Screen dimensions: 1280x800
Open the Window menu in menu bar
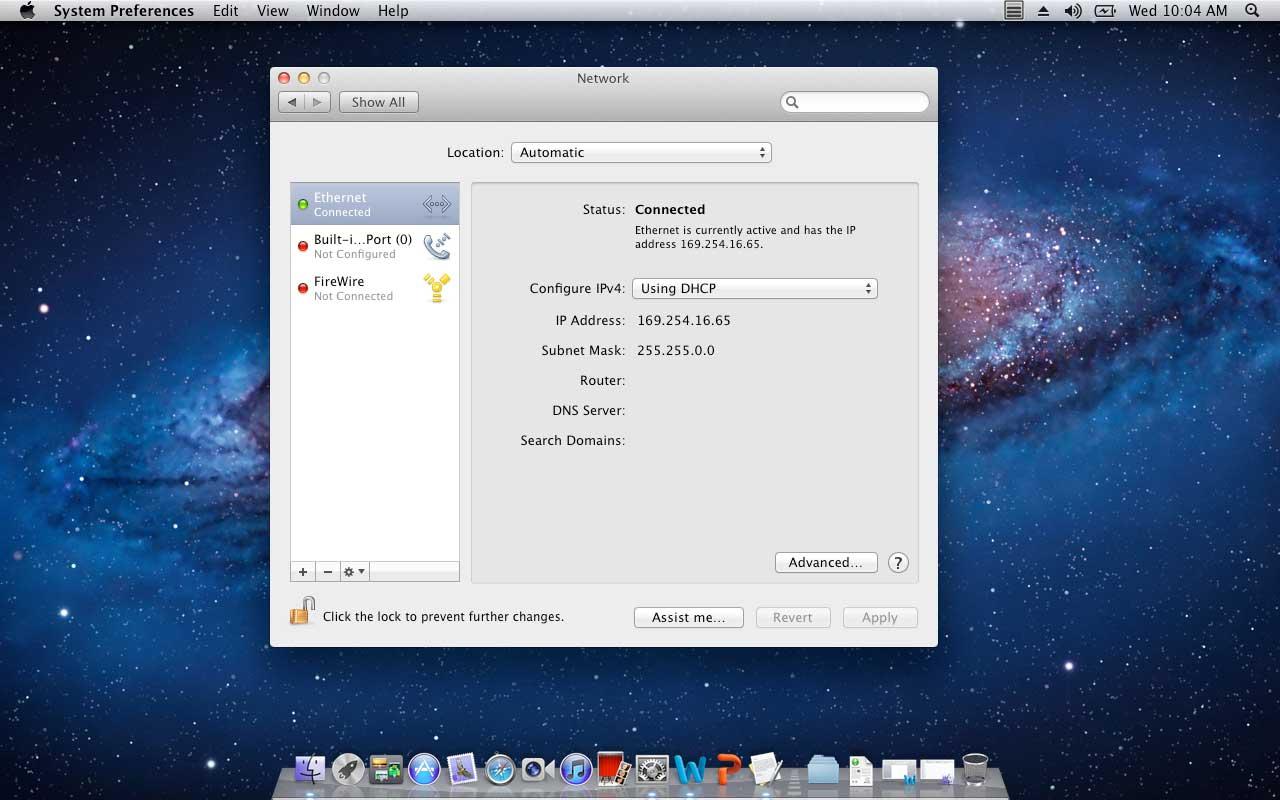(333, 11)
